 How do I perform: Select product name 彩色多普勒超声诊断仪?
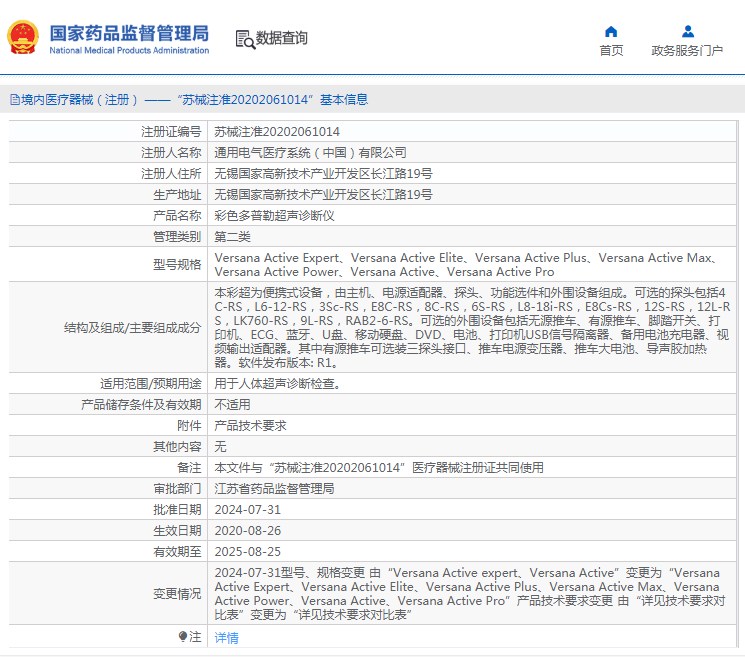tap(274, 216)
